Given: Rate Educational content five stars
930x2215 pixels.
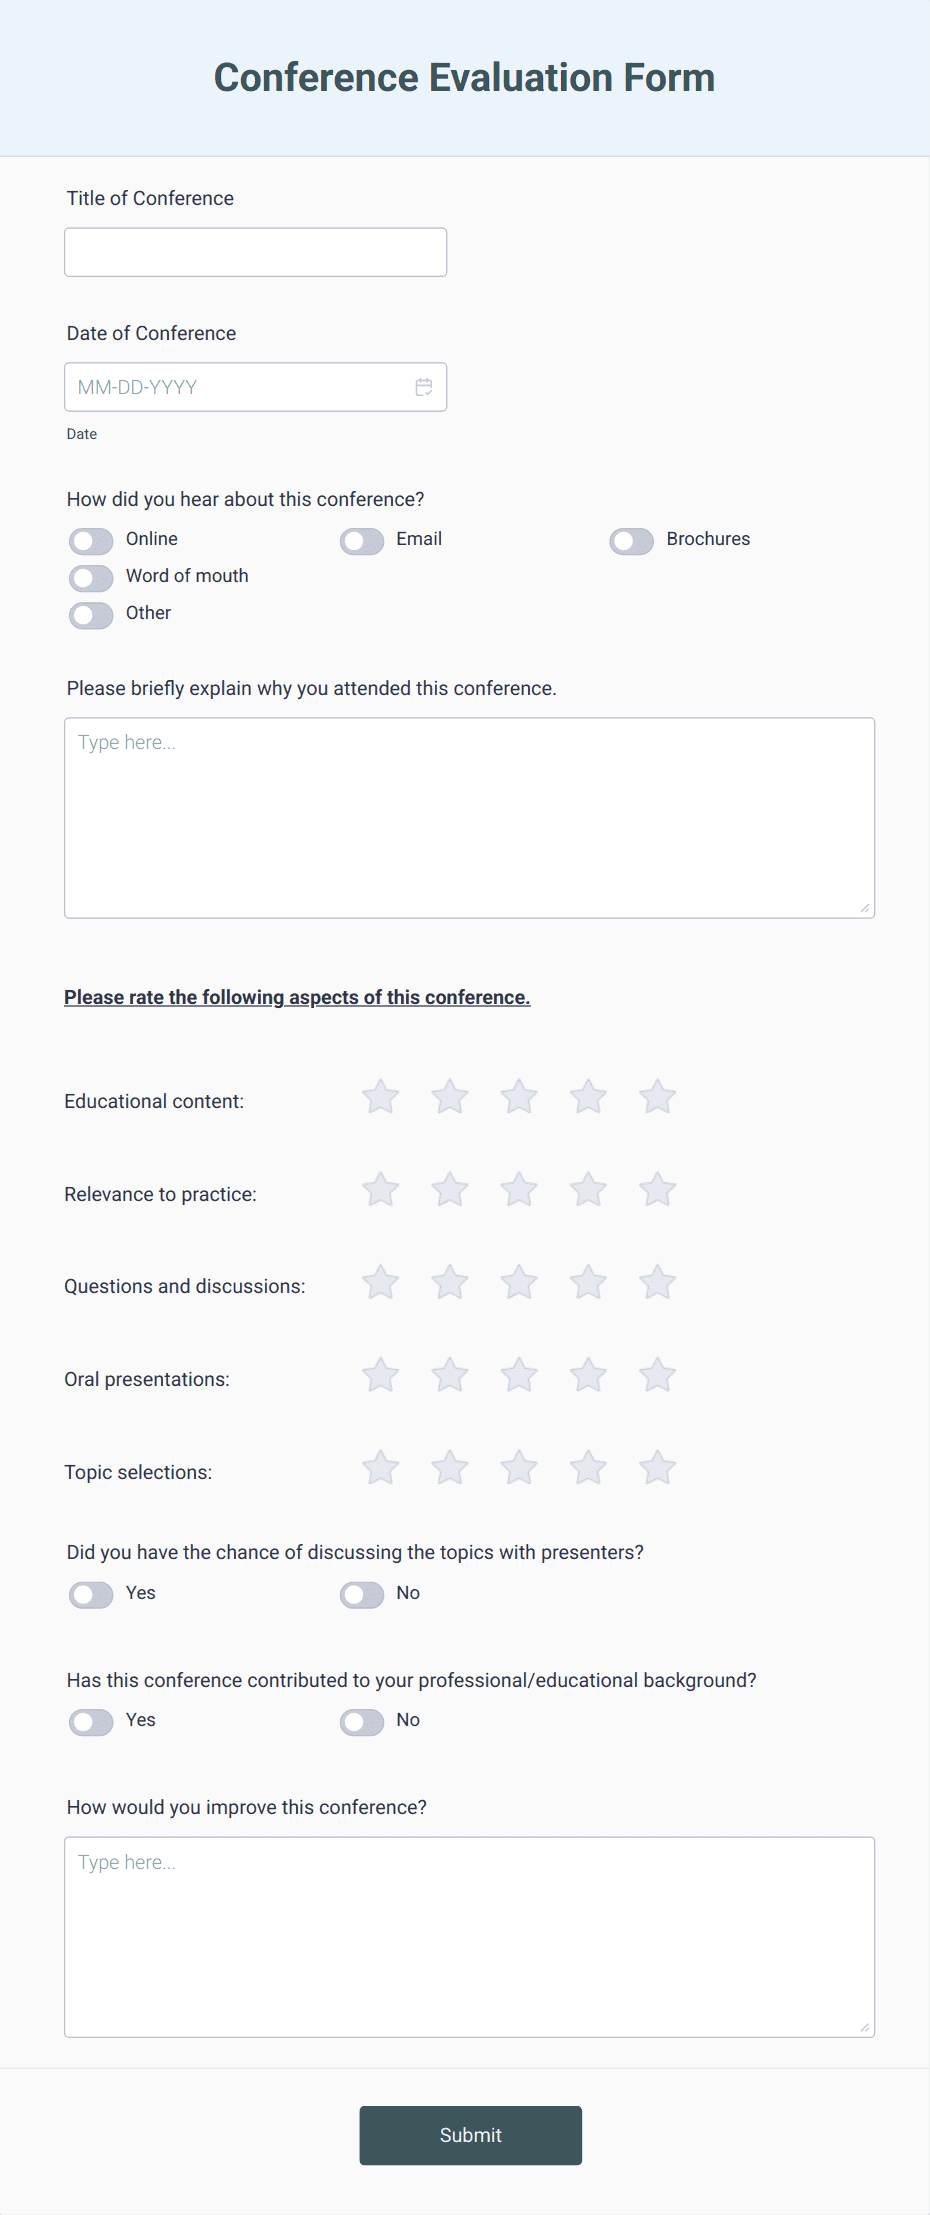Looking at the screenshot, I should (657, 1096).
